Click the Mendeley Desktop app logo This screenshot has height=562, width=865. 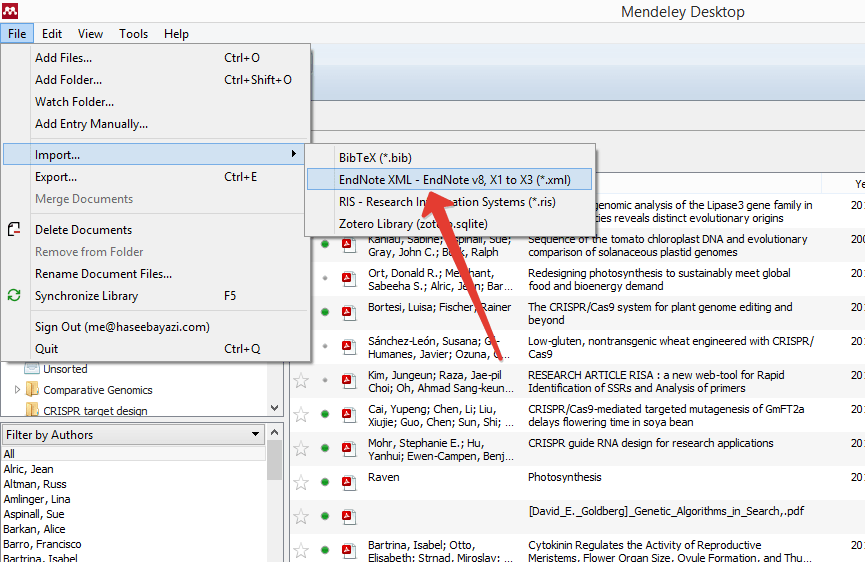[10, 10]
